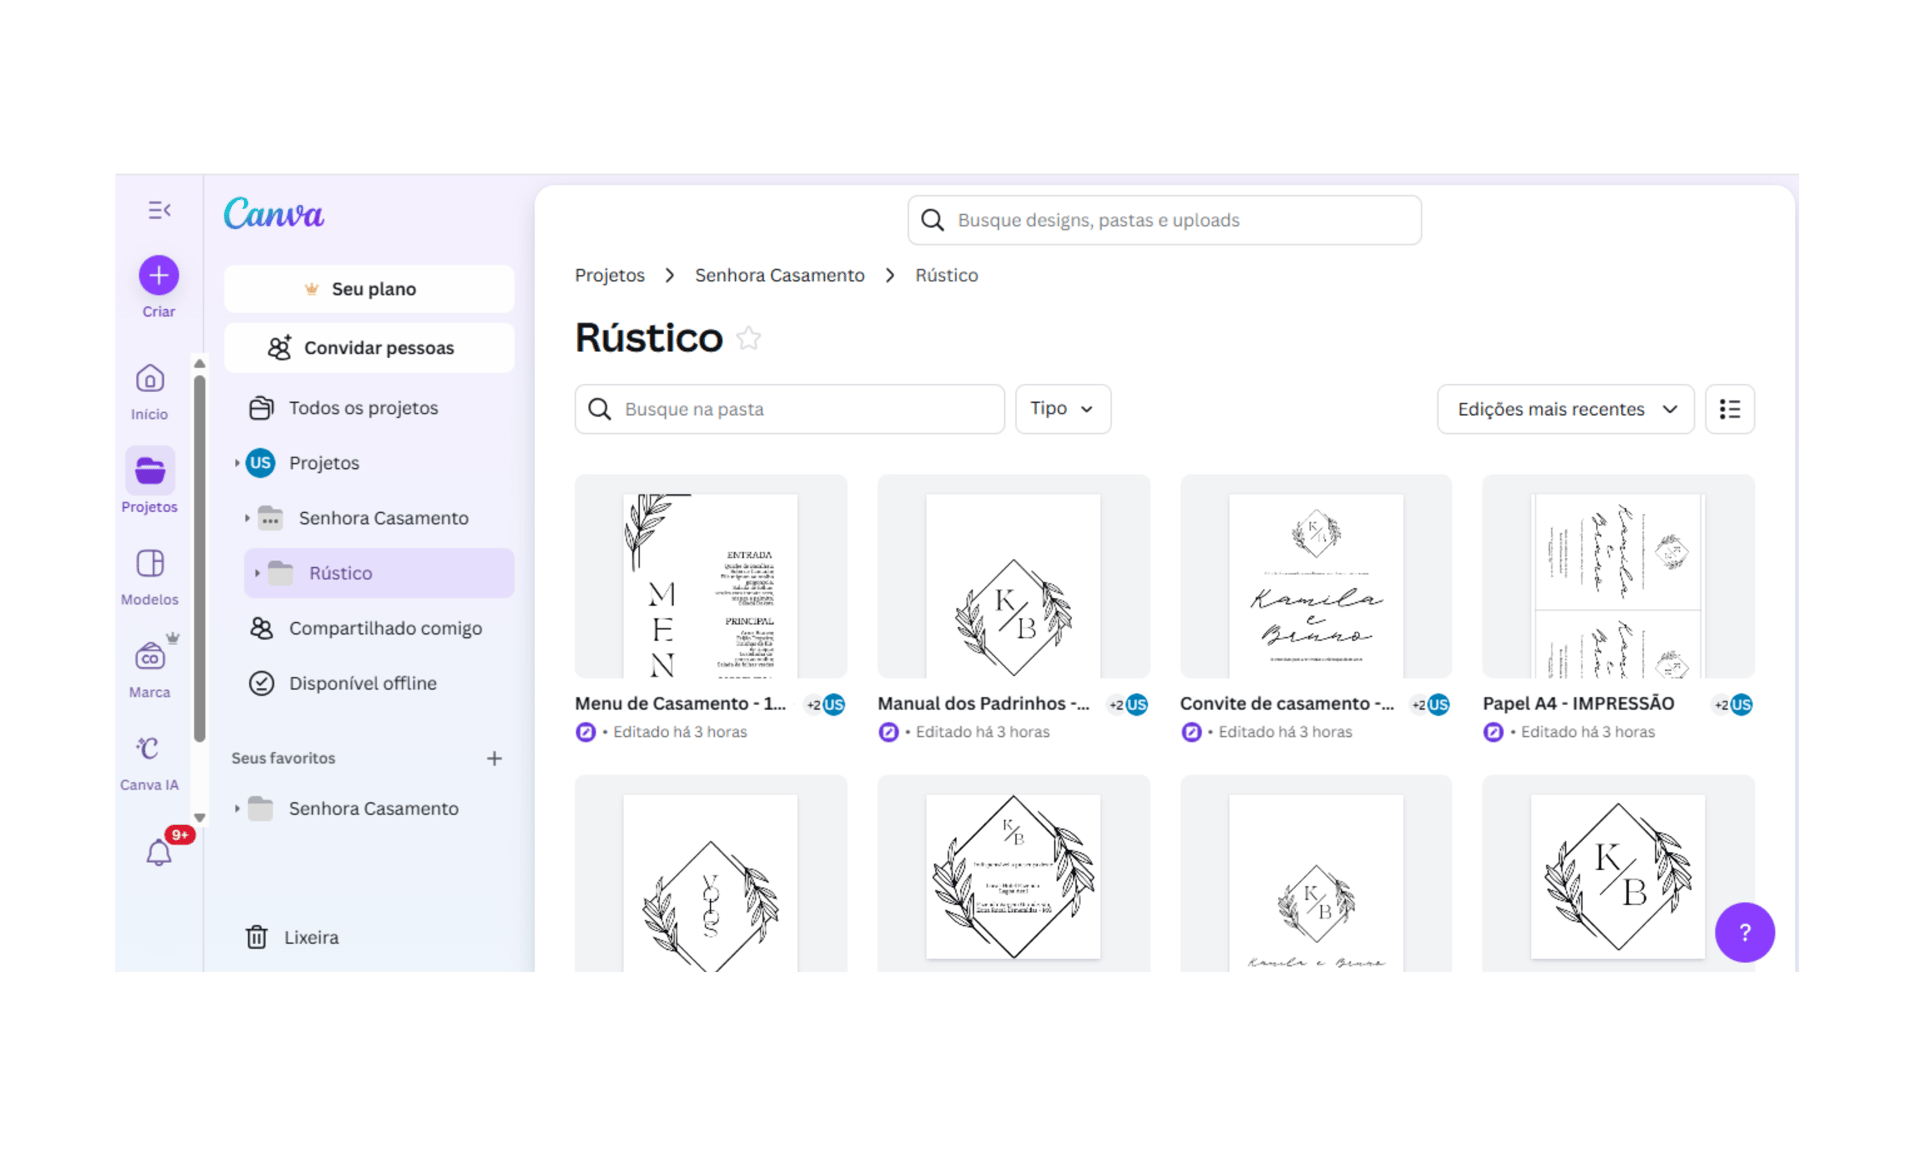
Task: Open Menu de Casamento design thumbnail
Action: point(710,577)
